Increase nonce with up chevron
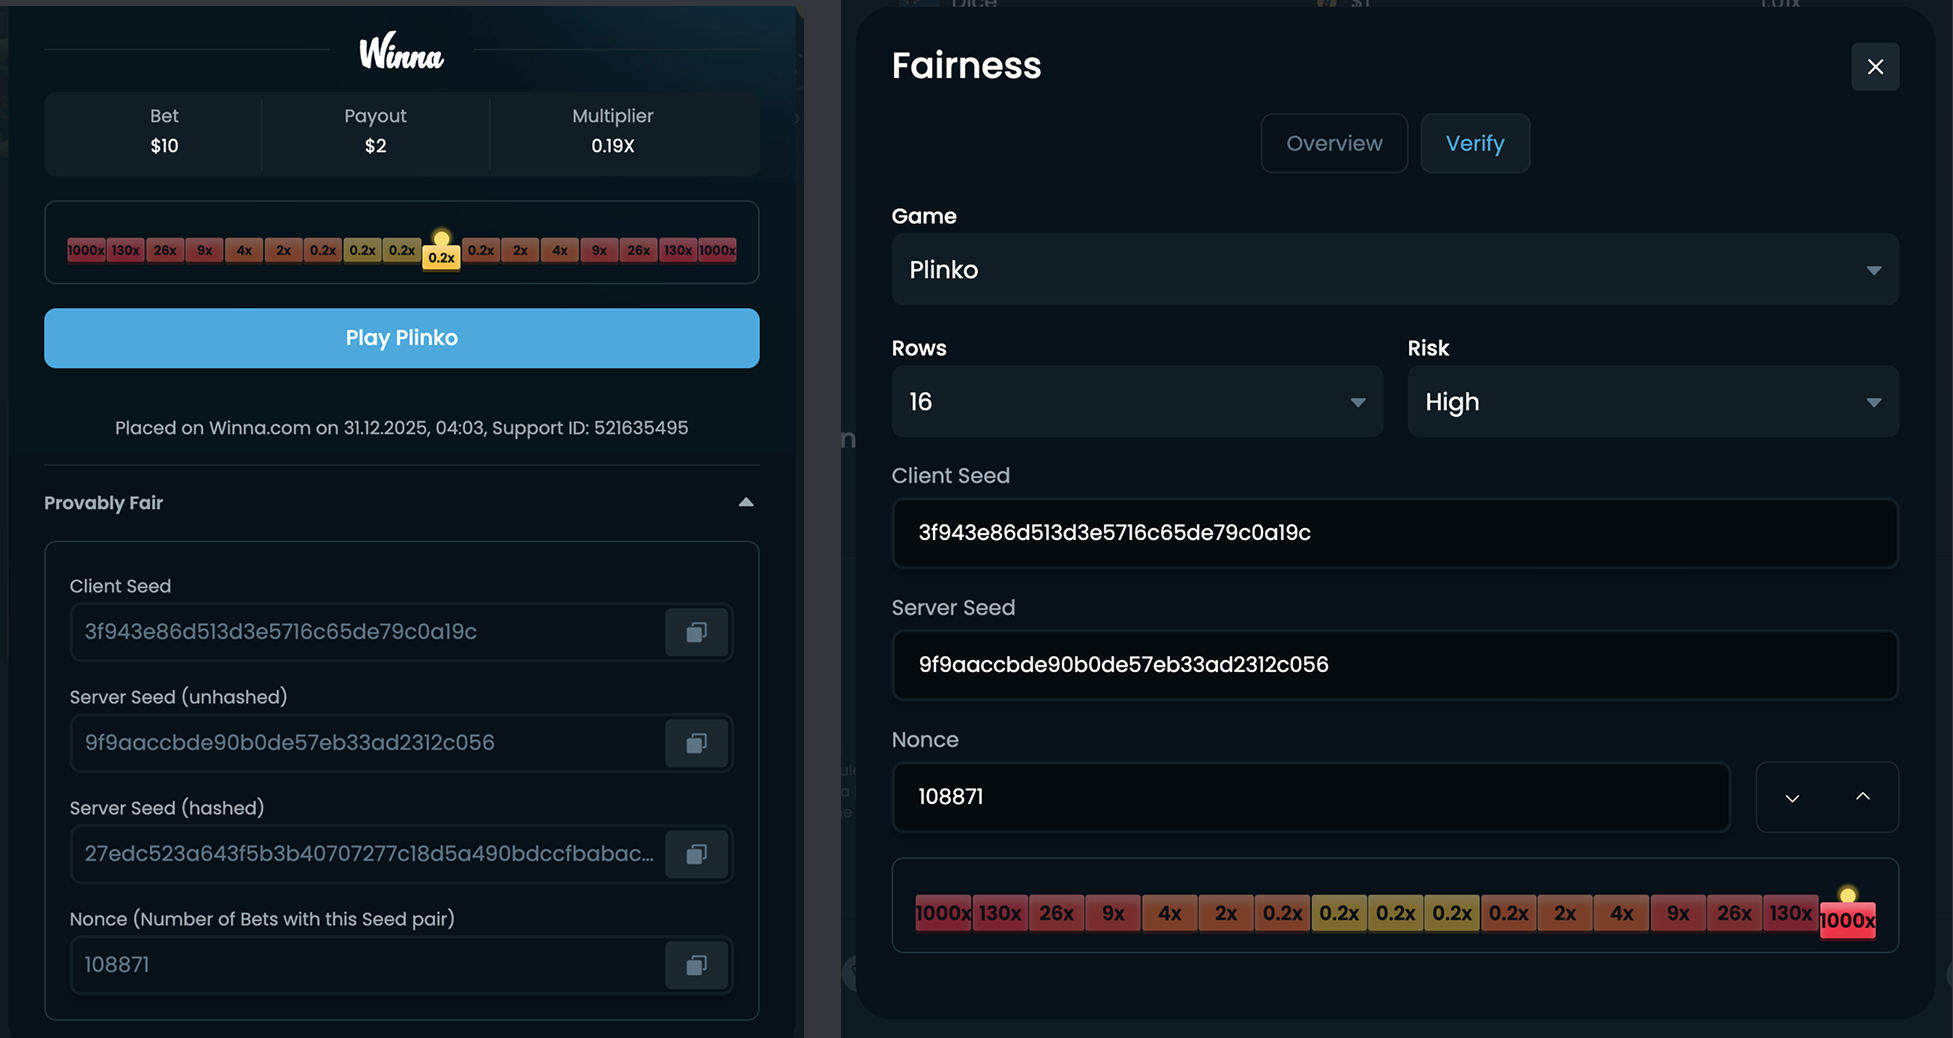 (x=1862, y=797)
